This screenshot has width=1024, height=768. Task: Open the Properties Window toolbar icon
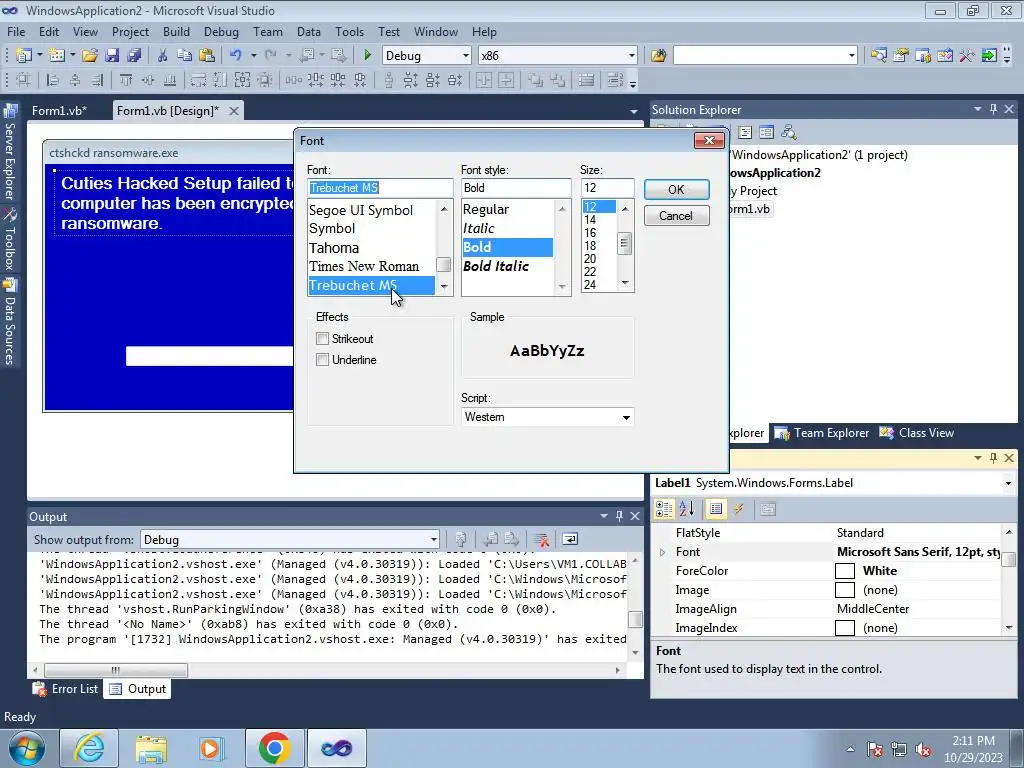(x=901, y=56)
